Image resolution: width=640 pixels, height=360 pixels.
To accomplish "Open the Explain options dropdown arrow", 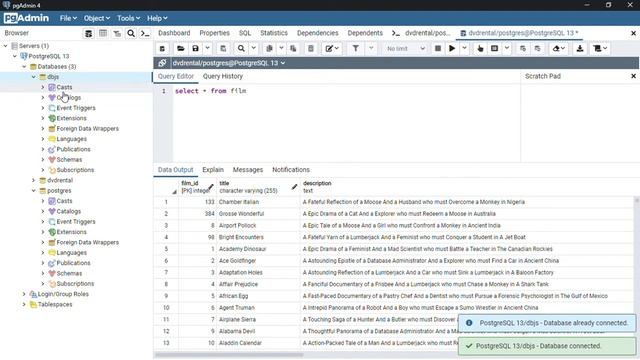I will (507, 49).
